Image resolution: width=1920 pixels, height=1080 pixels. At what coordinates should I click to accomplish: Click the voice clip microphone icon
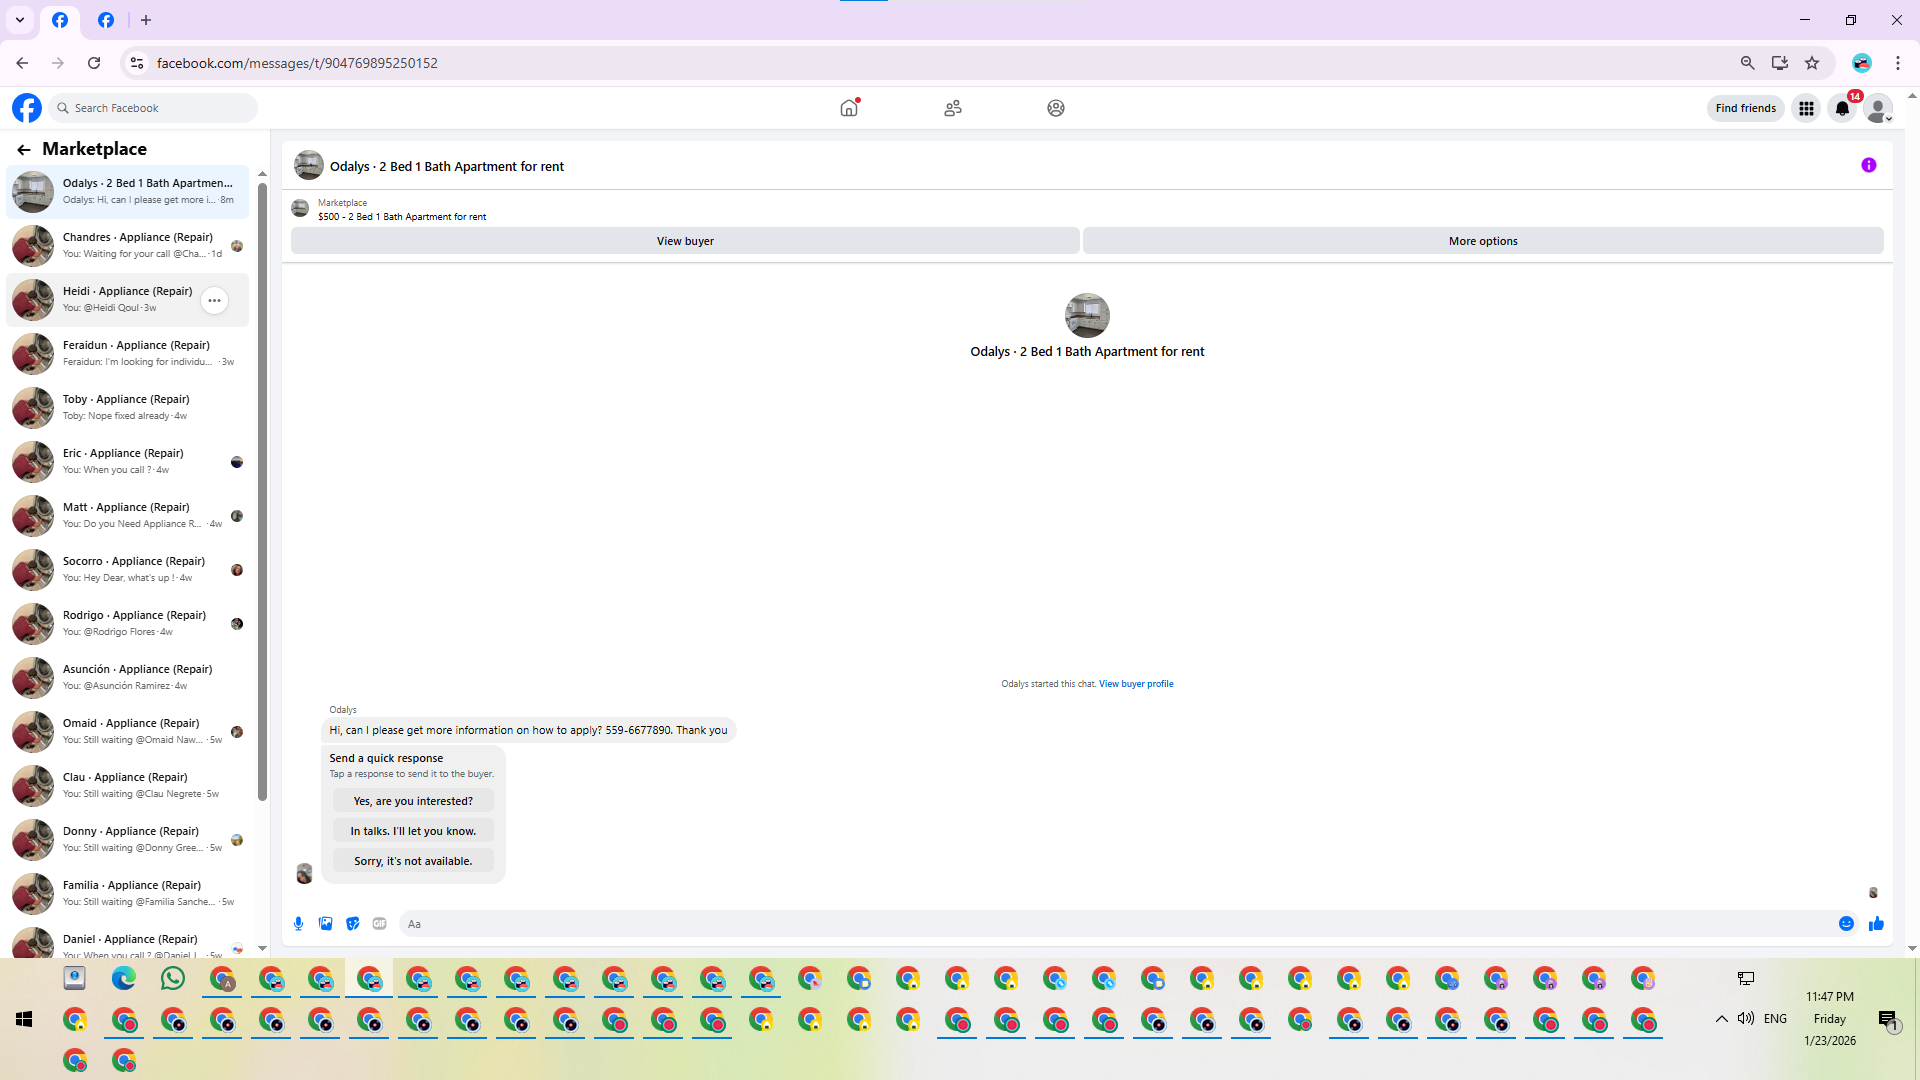pos(298,924)
